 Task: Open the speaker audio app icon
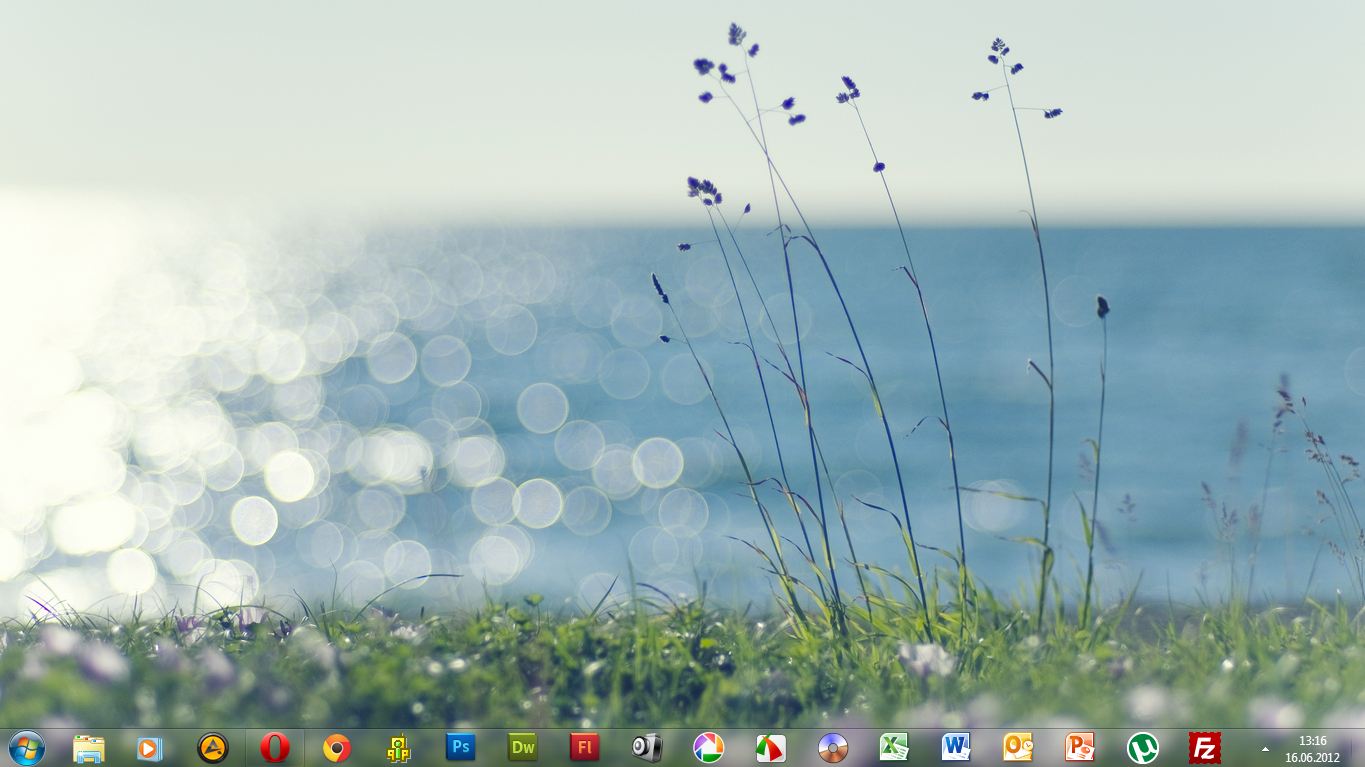[647, 748]
